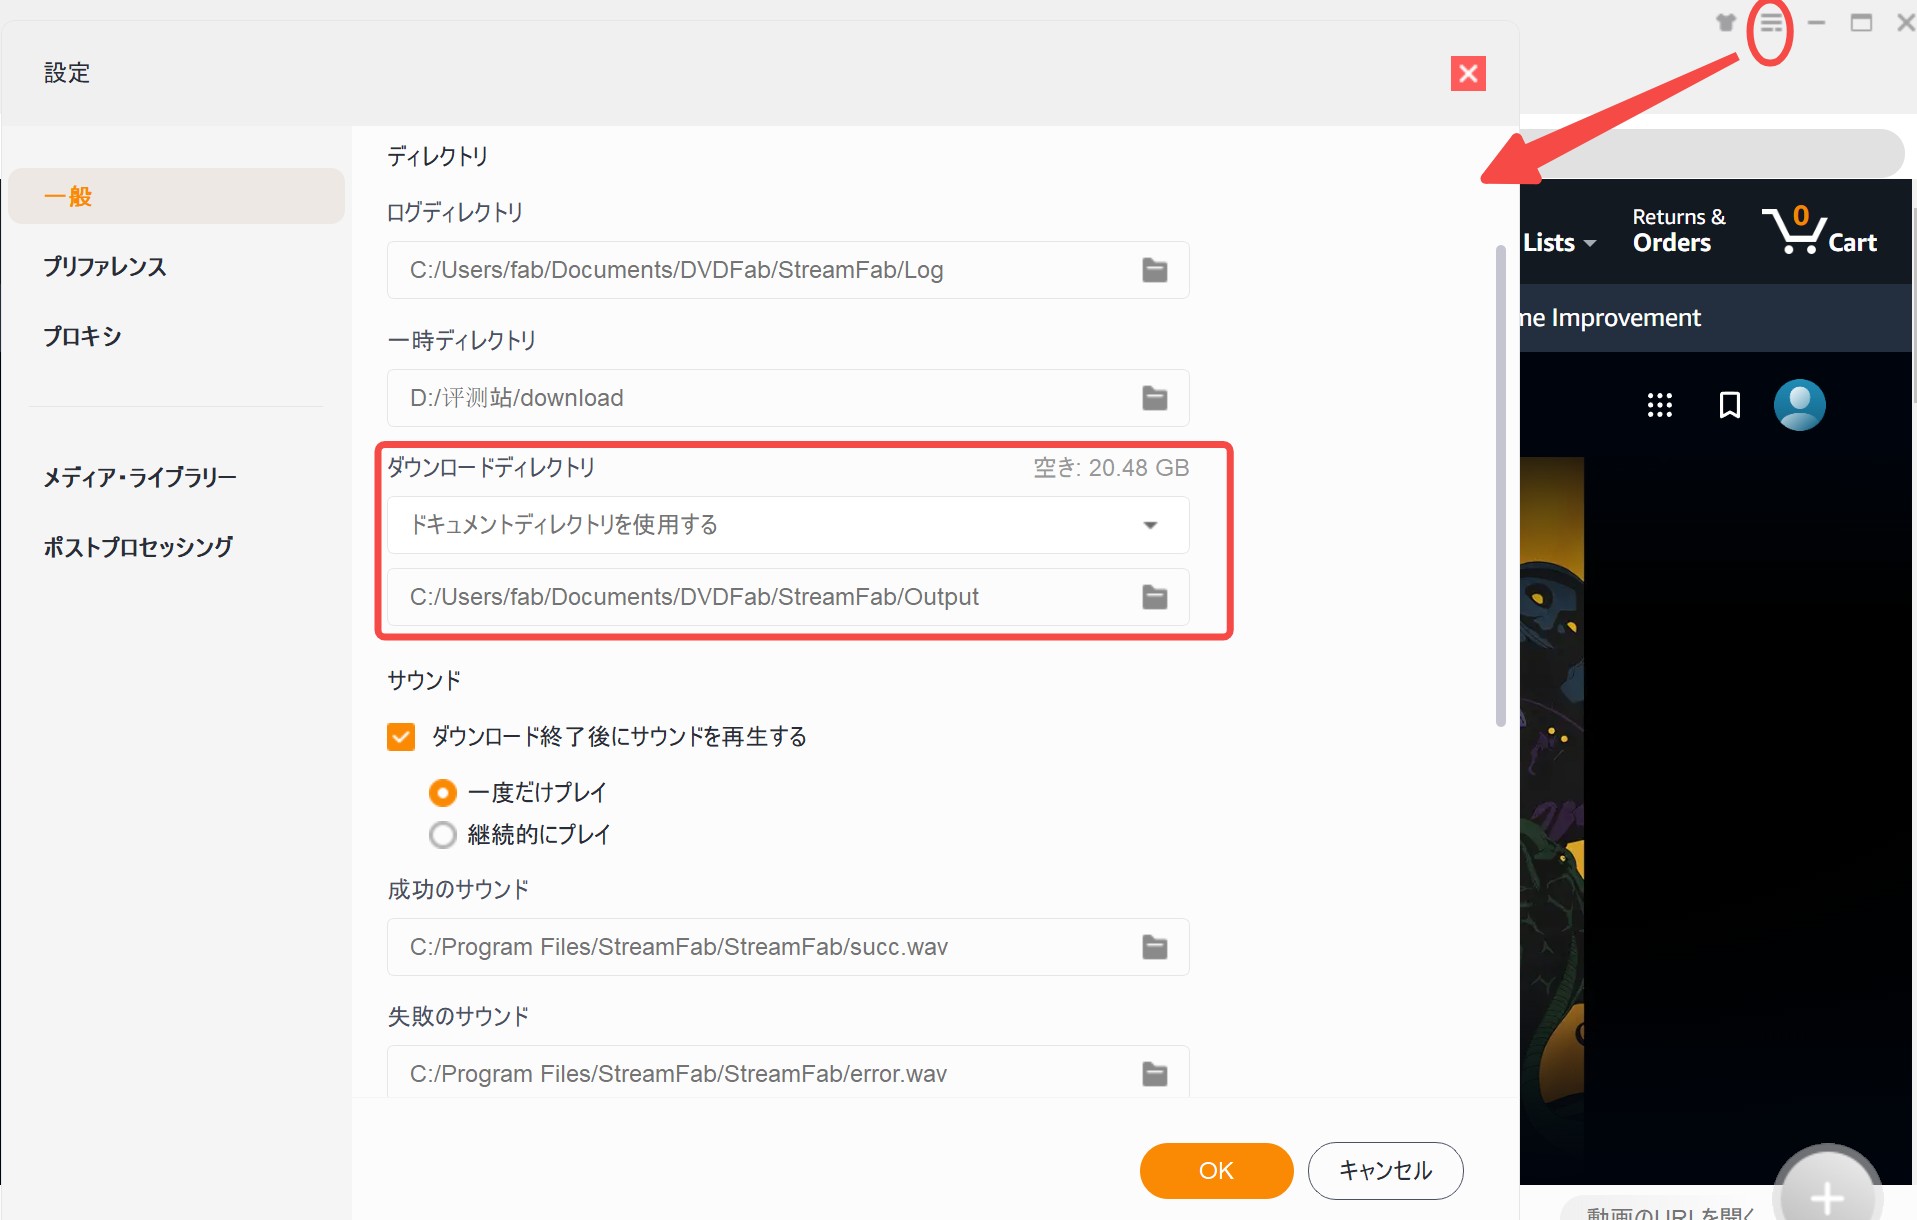Screen dimensions: 1917x1220
Task: Browse file for success sound succ.wav
Action: tap(1155, 947)
